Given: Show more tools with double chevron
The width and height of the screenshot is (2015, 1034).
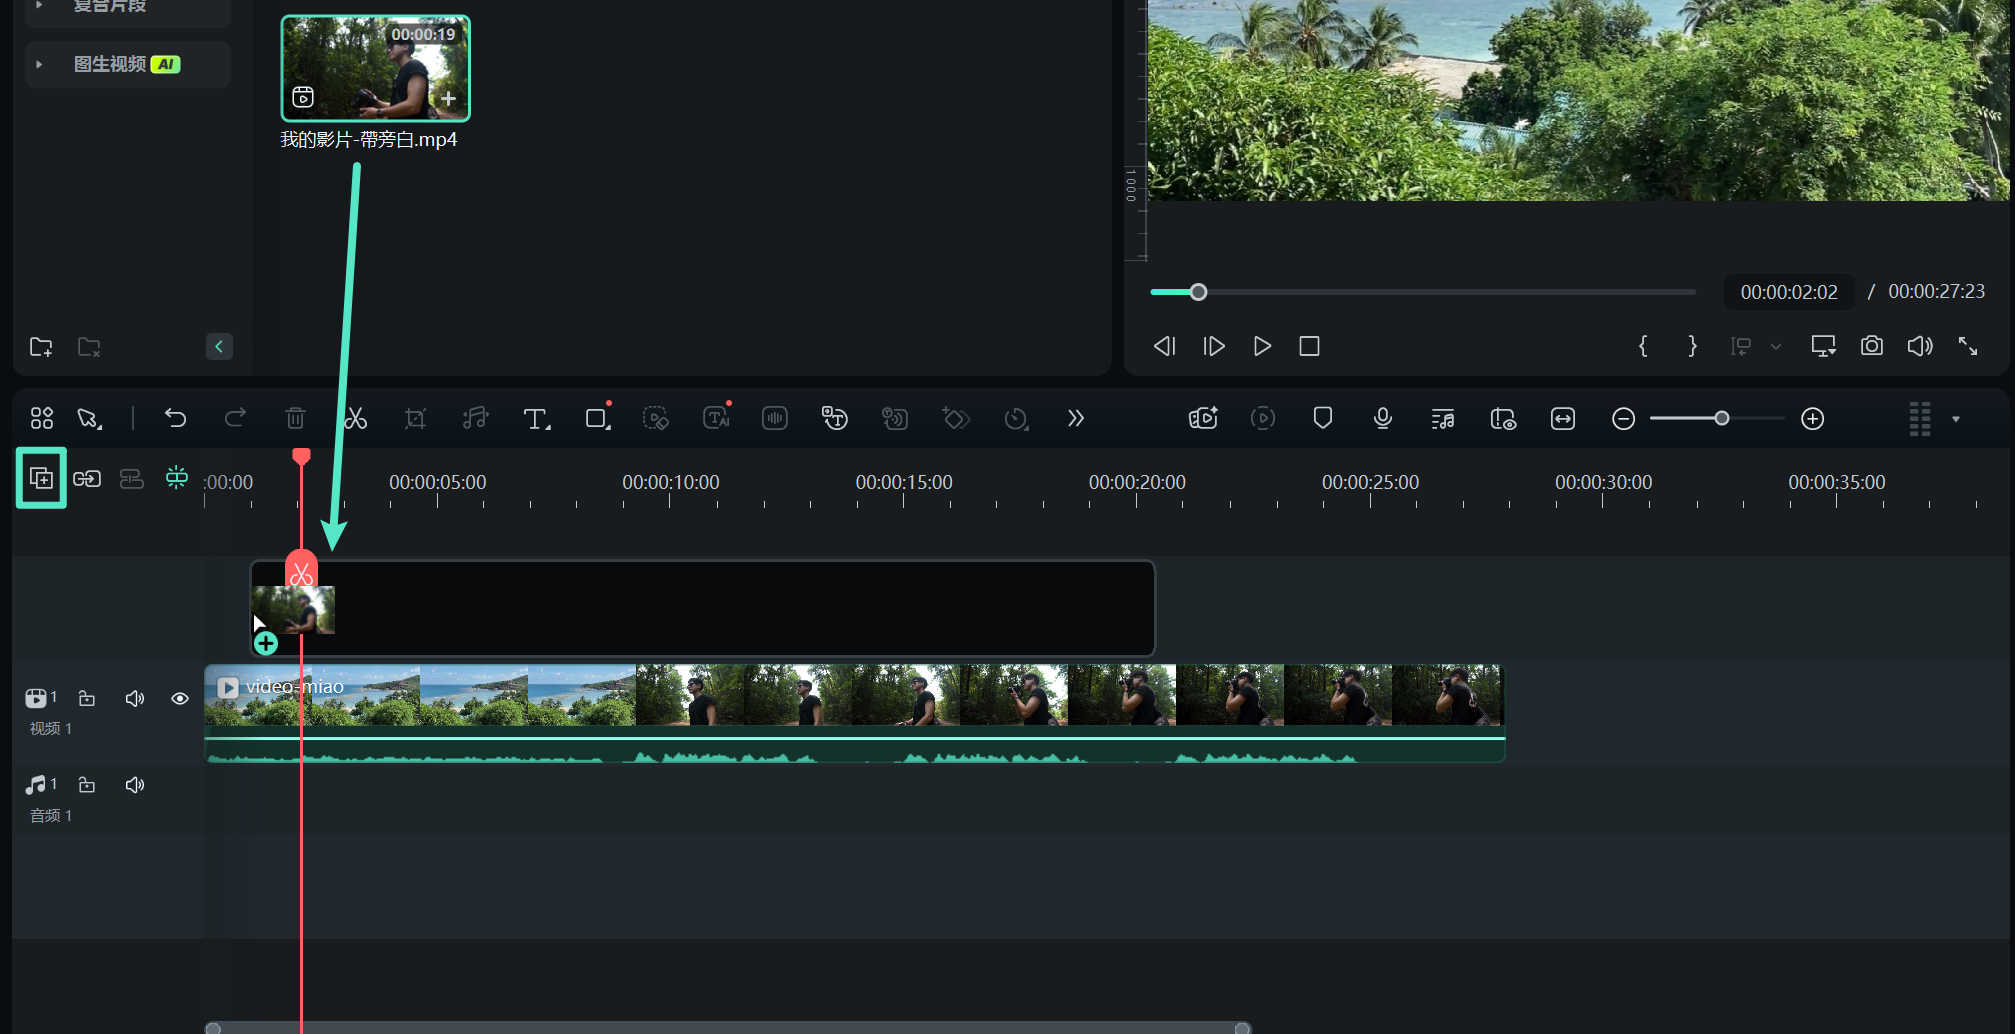Looking at the screenshot, I should 1076,418.
